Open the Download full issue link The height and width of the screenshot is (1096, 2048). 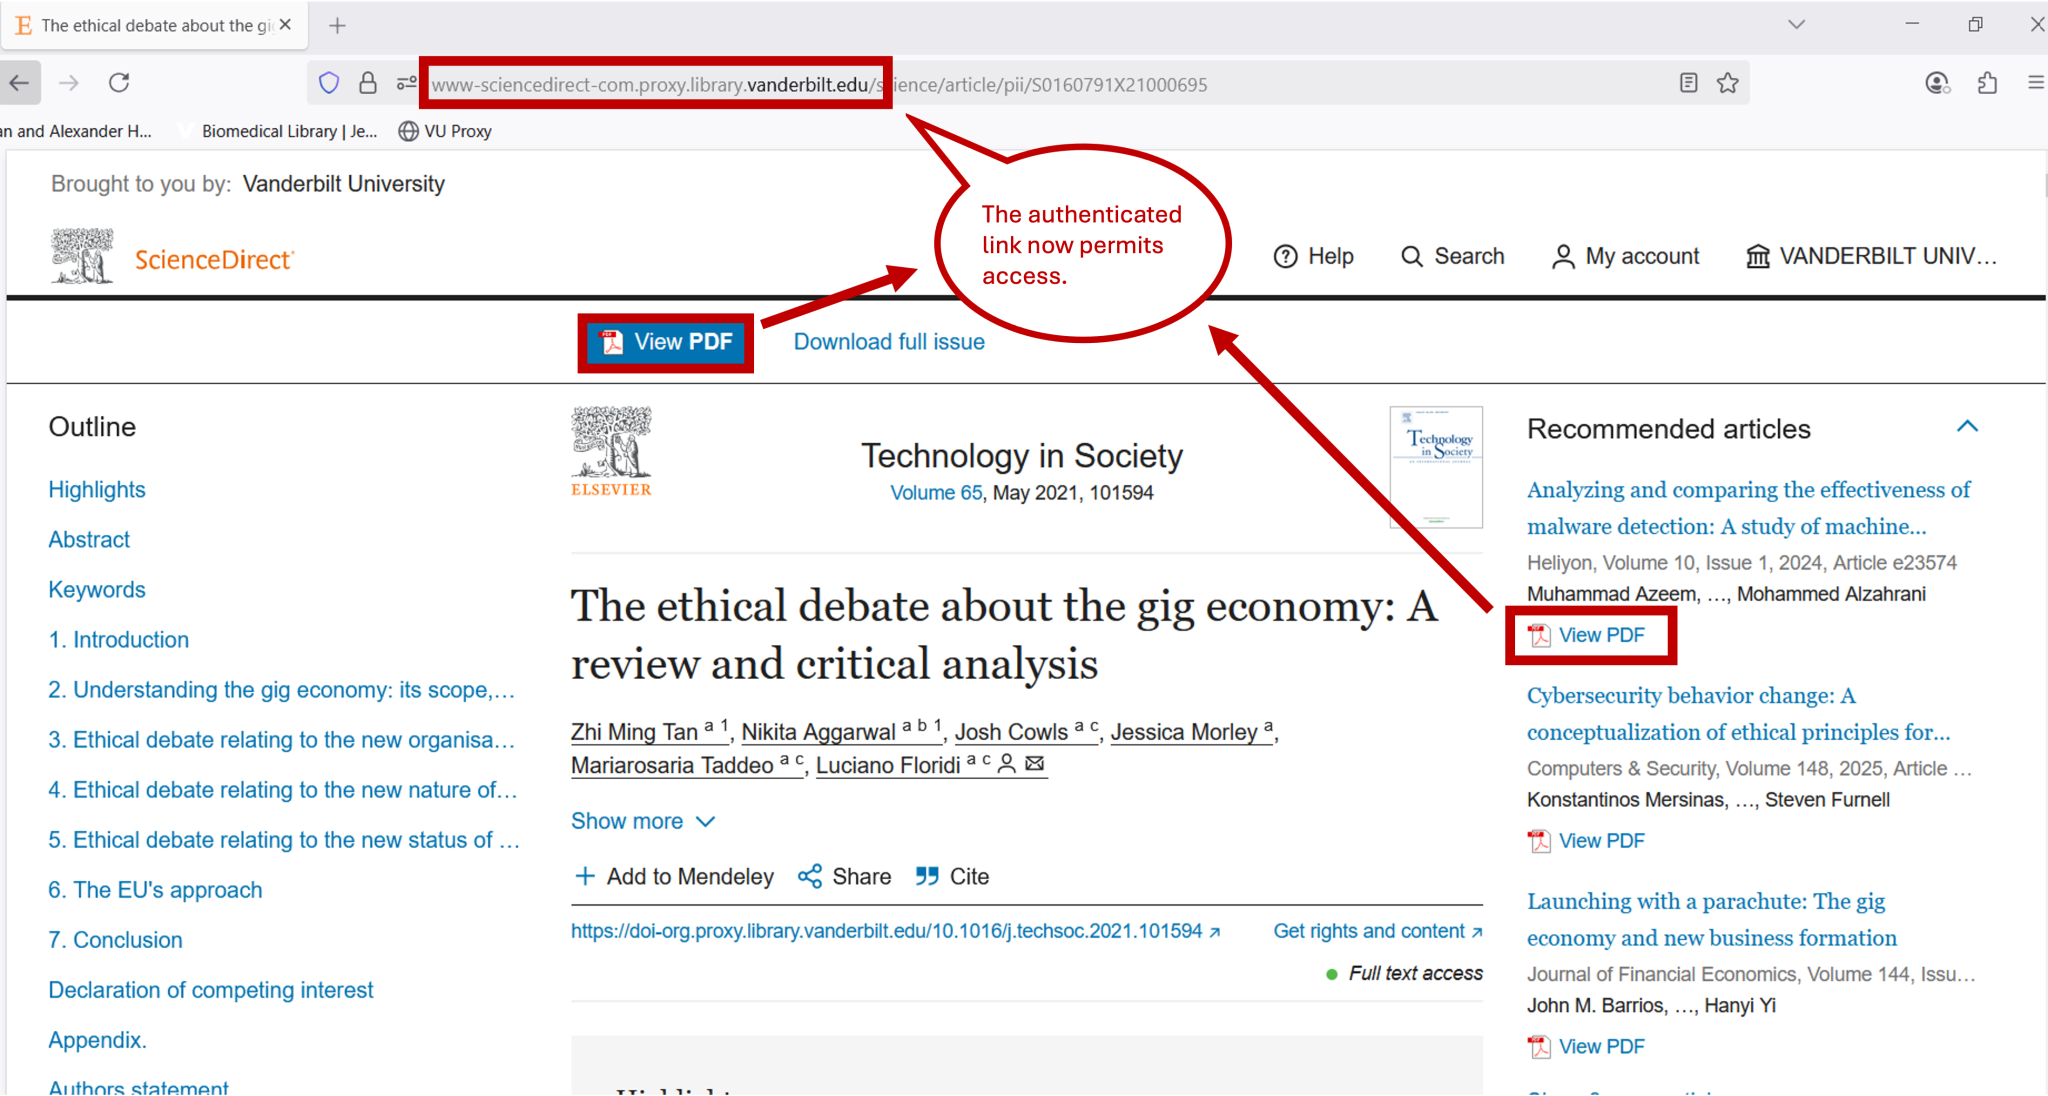click(x=888, y=341)
